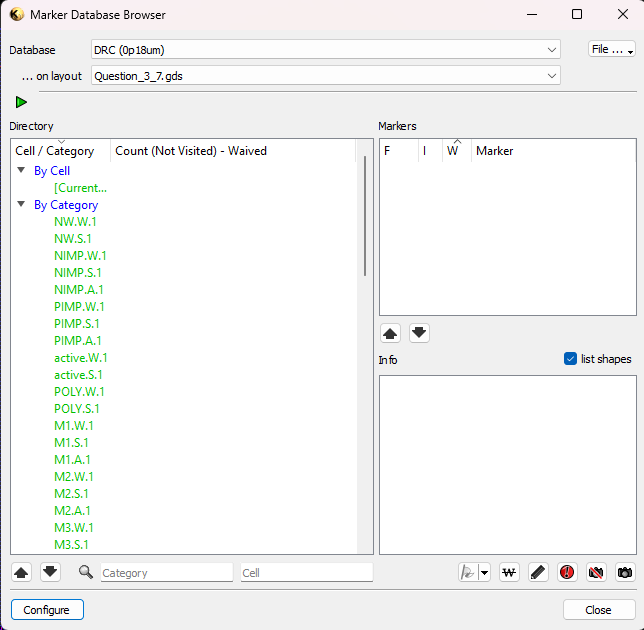
Task: Open the File menu button
Action: click(612, 49)
